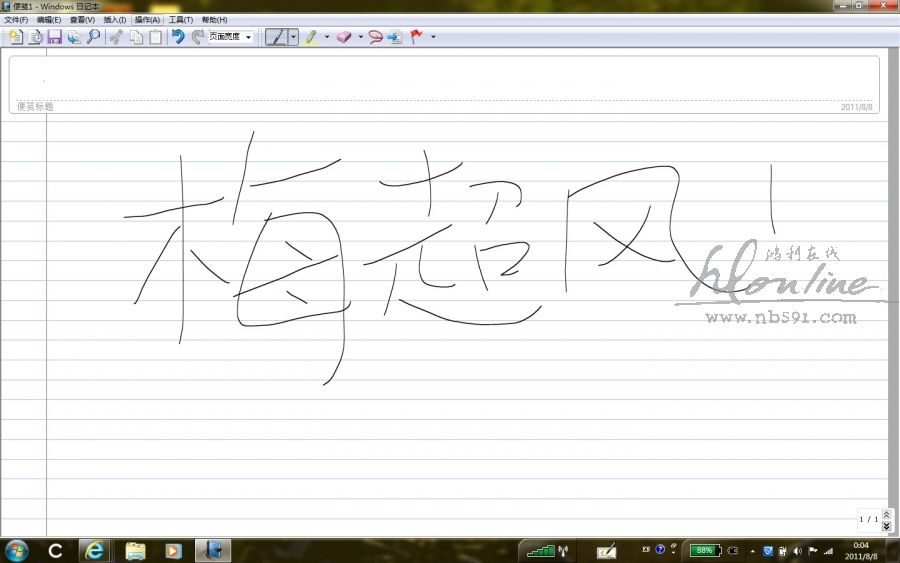Show hidden system tray icons
The image size is (900, 563).
coord(752,550)
